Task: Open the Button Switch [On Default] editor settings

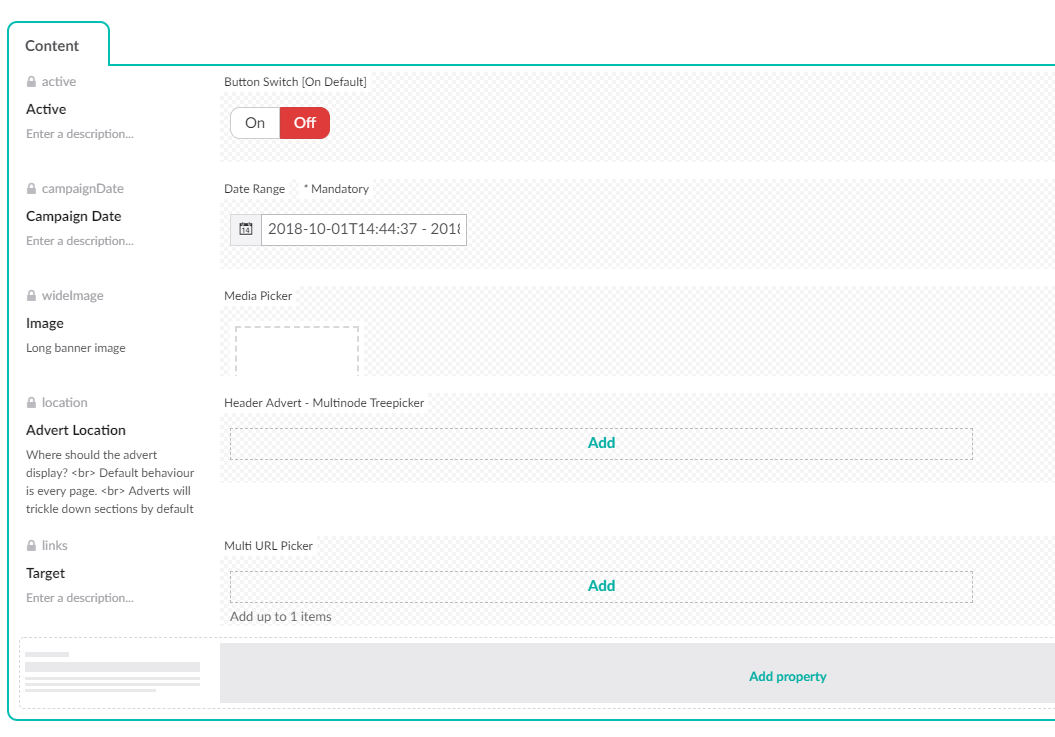Action: pos(295,82)
